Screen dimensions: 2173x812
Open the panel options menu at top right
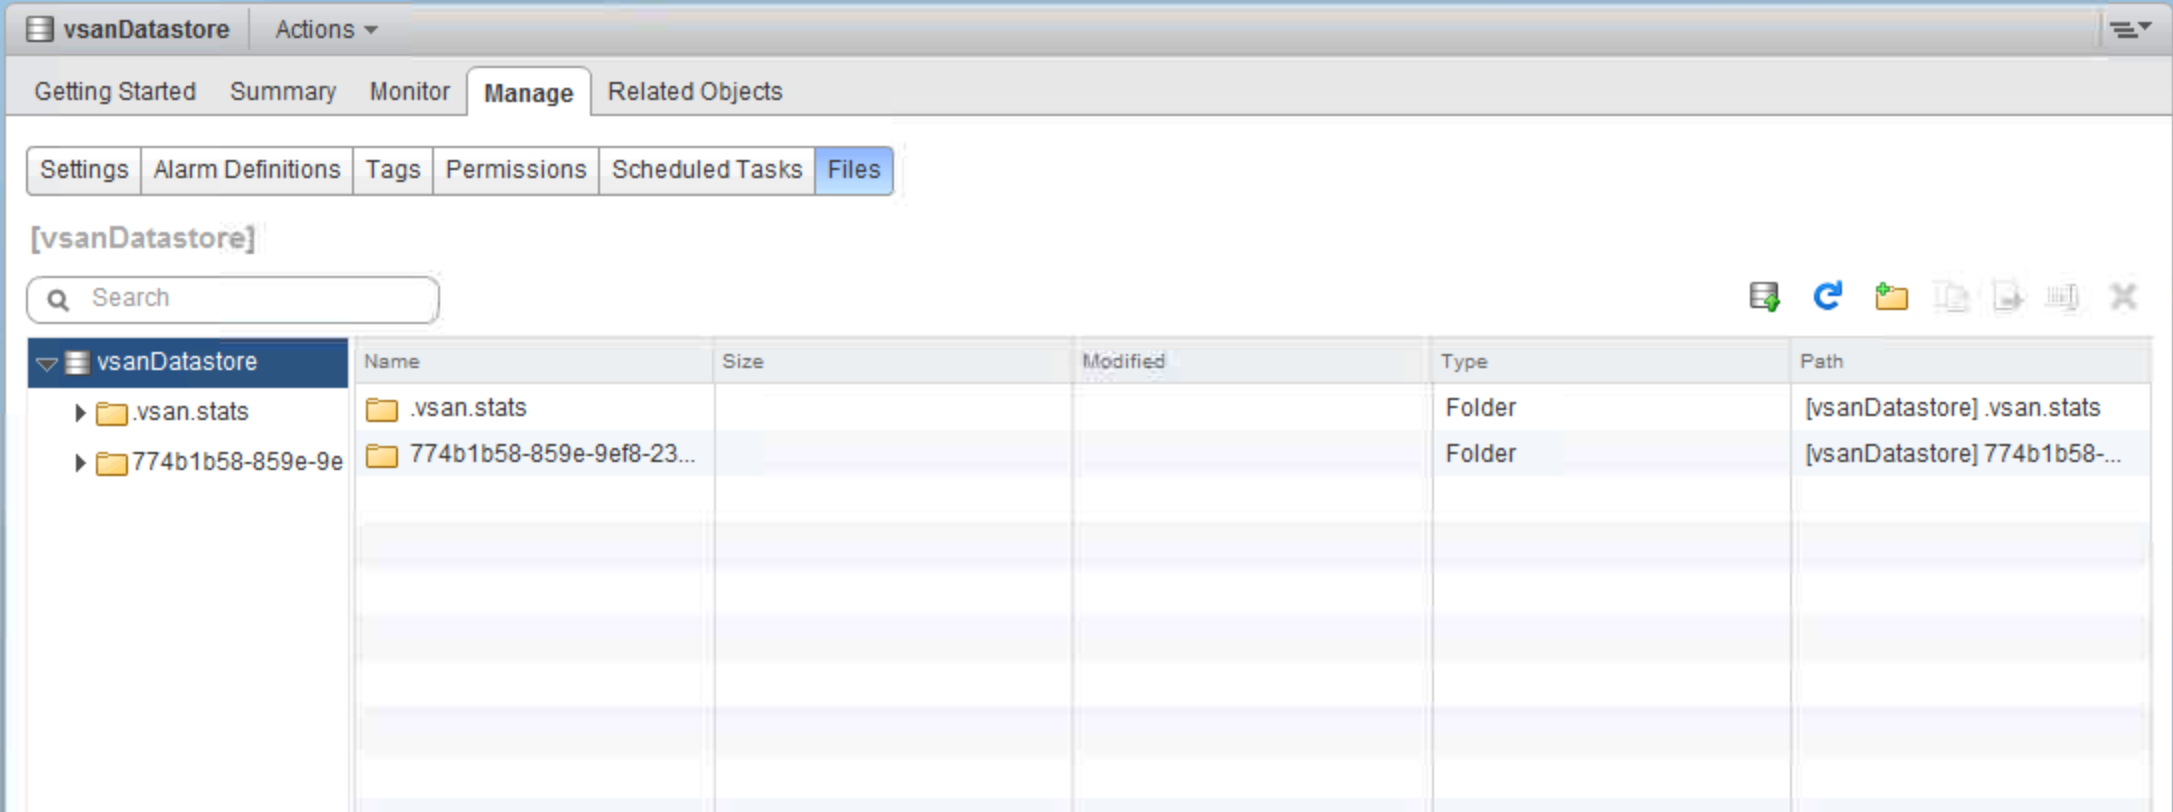click(2129, 30)
